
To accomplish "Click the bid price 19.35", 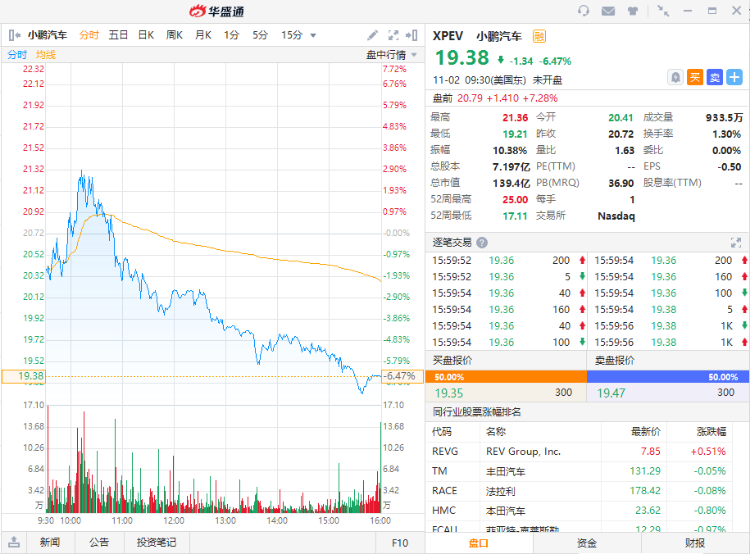I will [x=449, y=393].
